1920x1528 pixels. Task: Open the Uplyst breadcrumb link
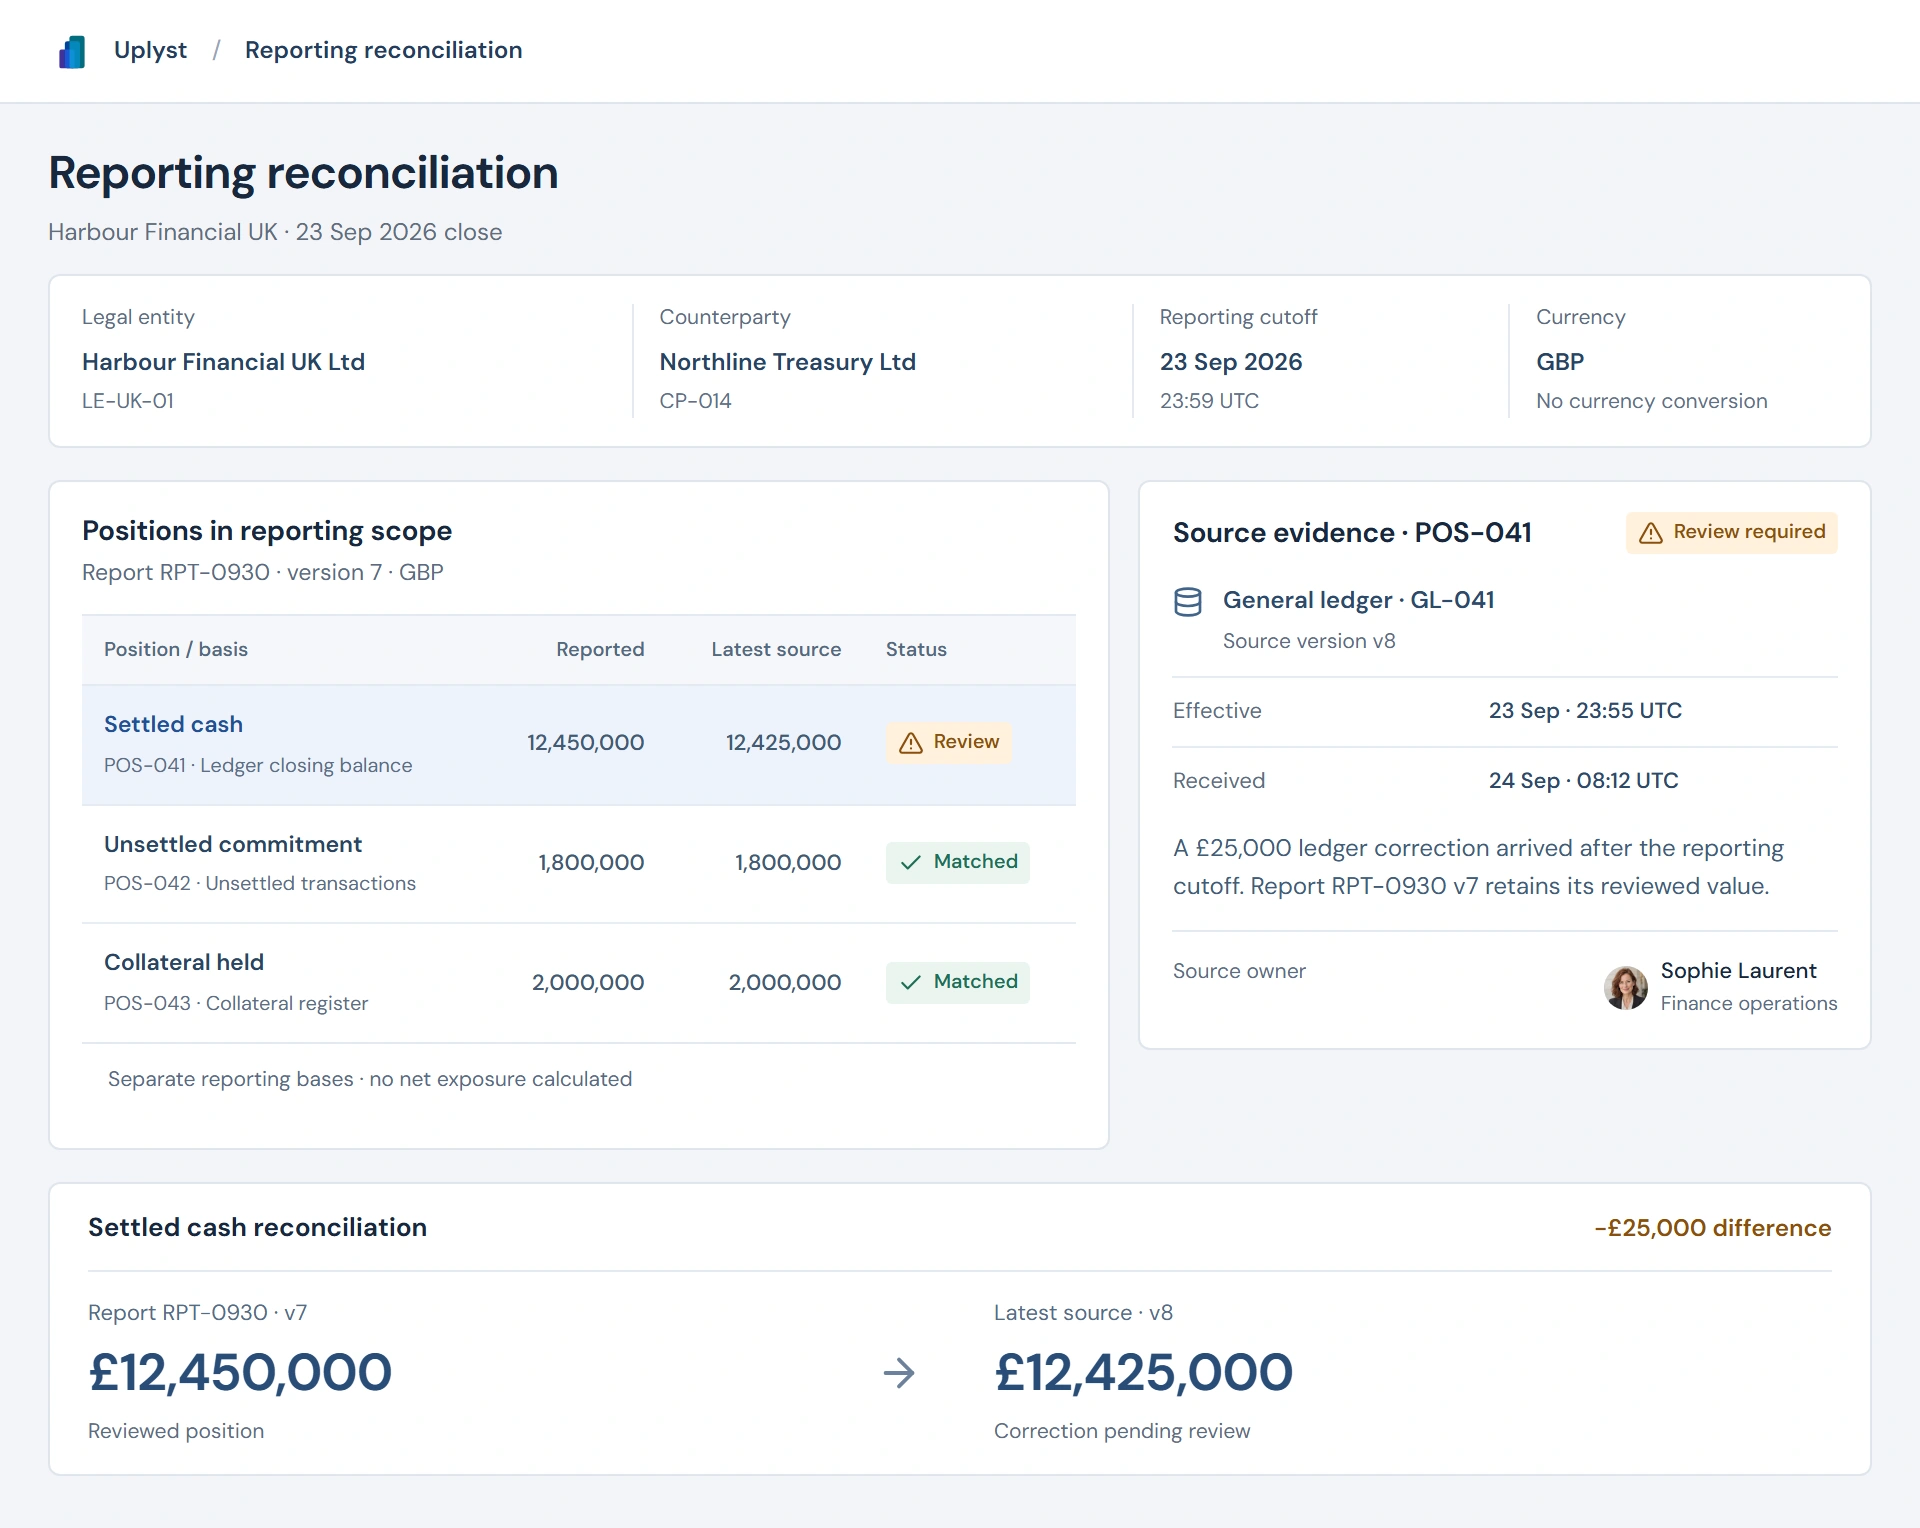point(150,50)
